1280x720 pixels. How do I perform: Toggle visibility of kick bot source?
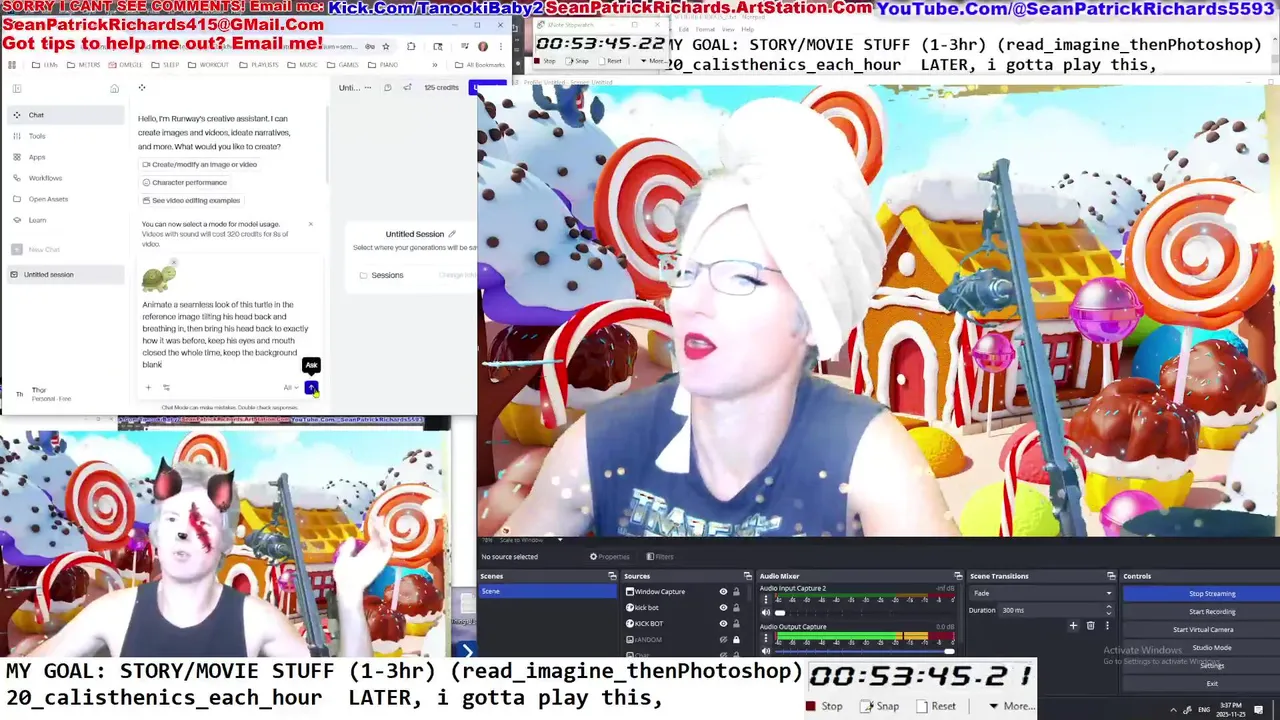[x=723, y=608]
